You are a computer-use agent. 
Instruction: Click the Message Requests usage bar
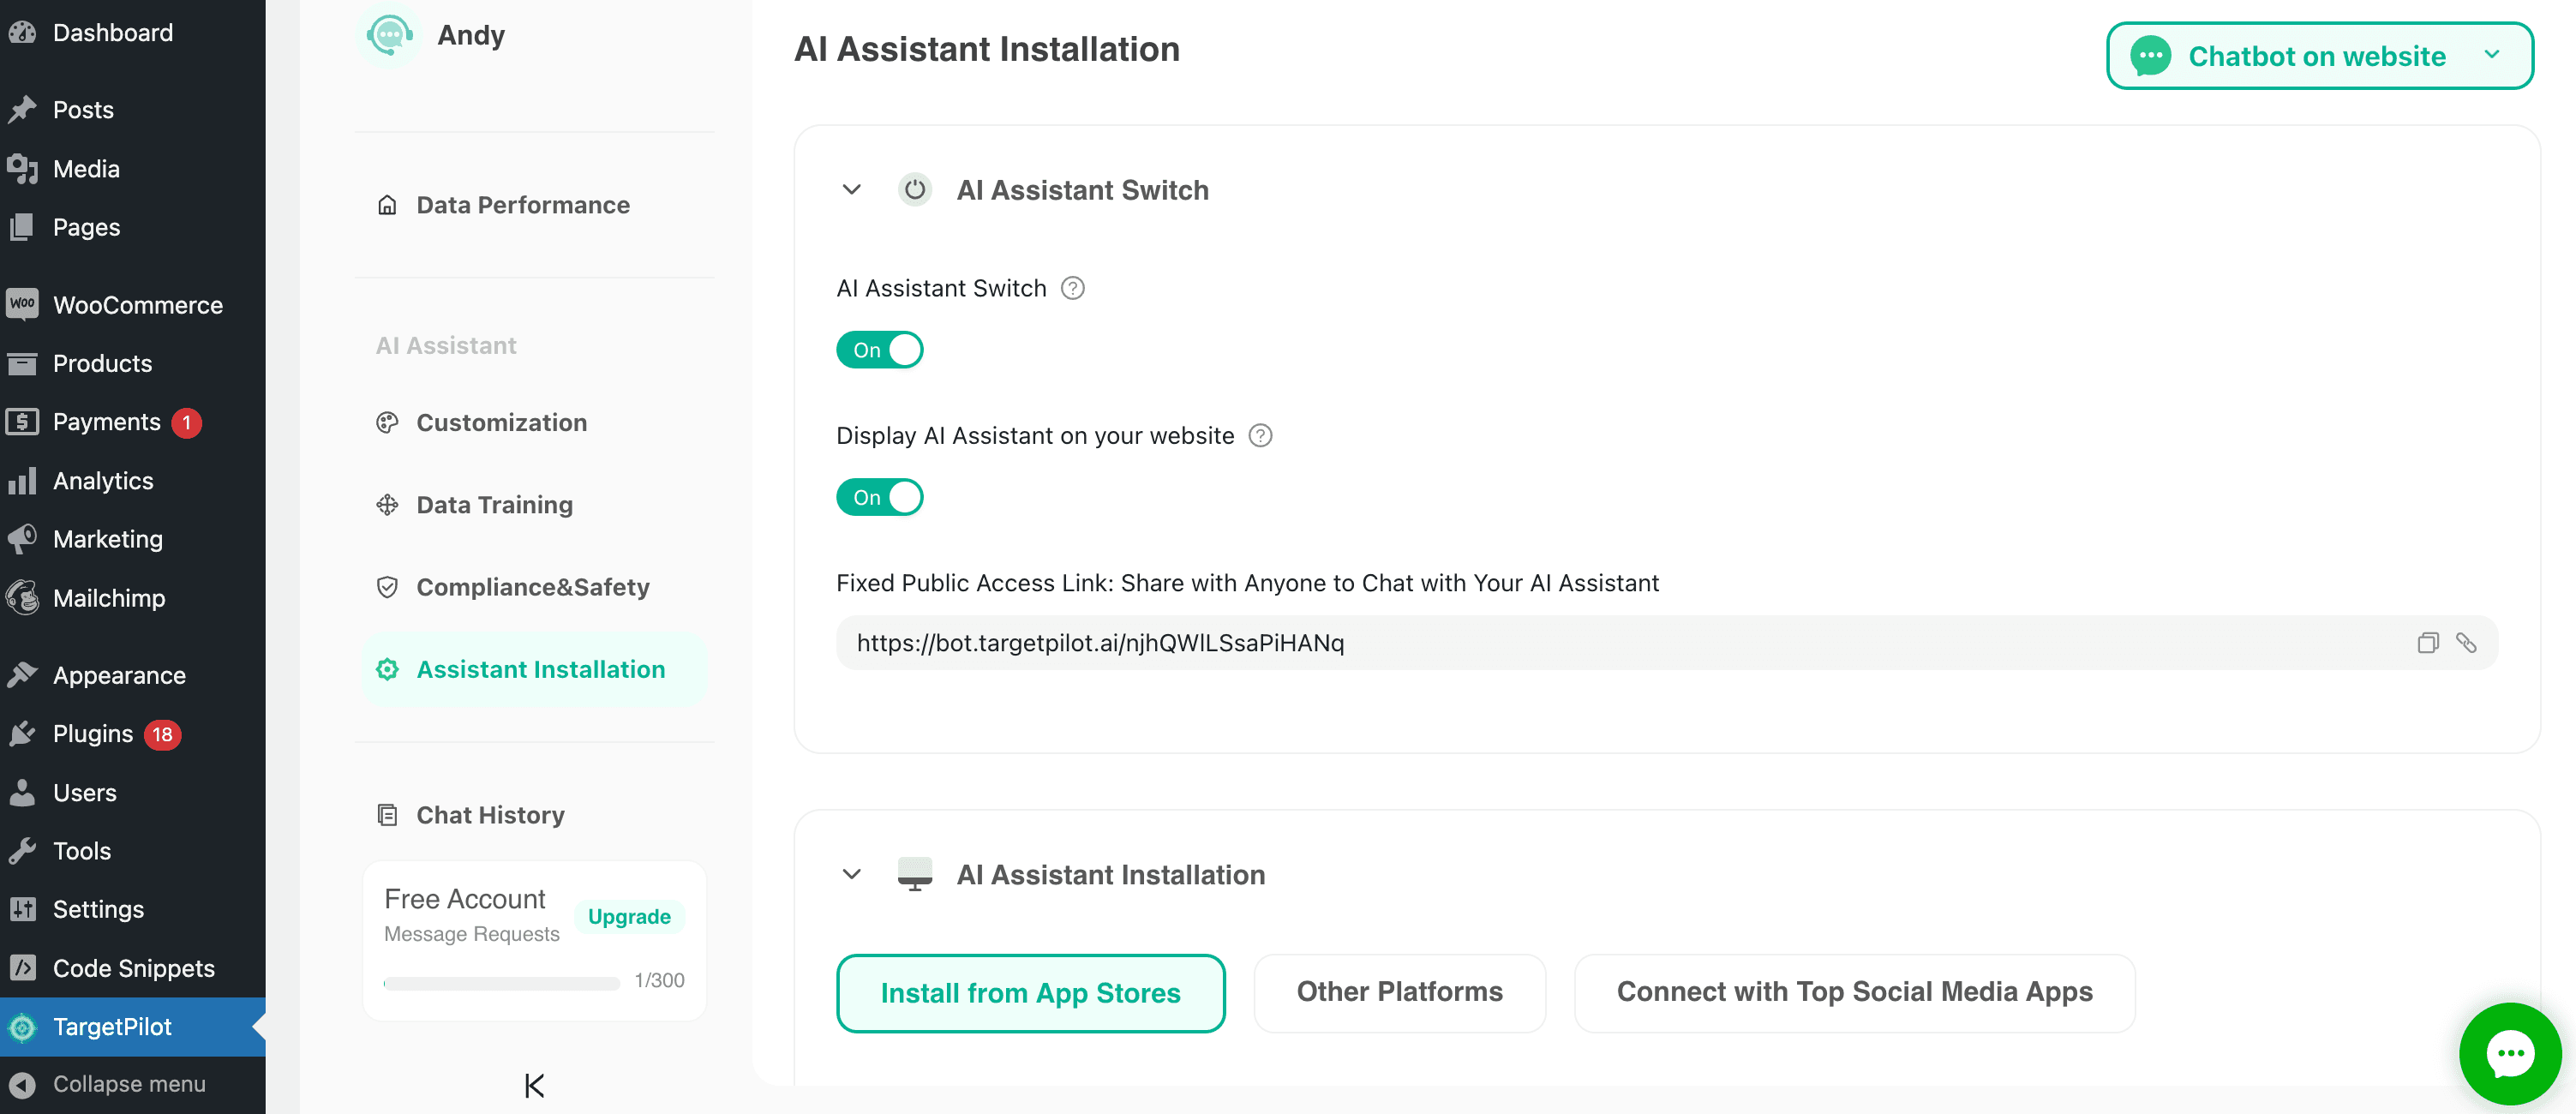(501, 983)
